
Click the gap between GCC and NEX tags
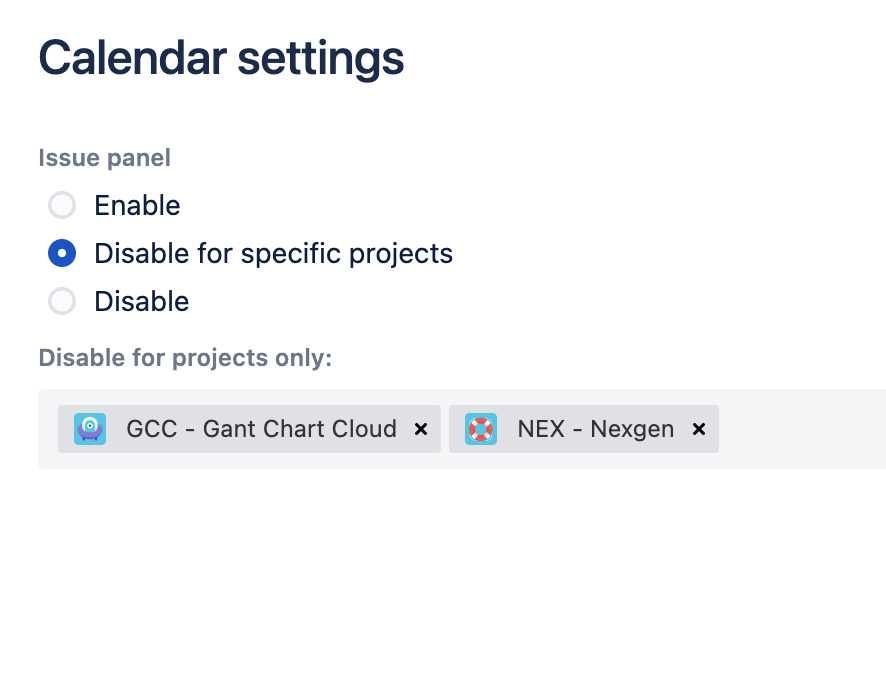pyautogui.click(x=445, y=429)
